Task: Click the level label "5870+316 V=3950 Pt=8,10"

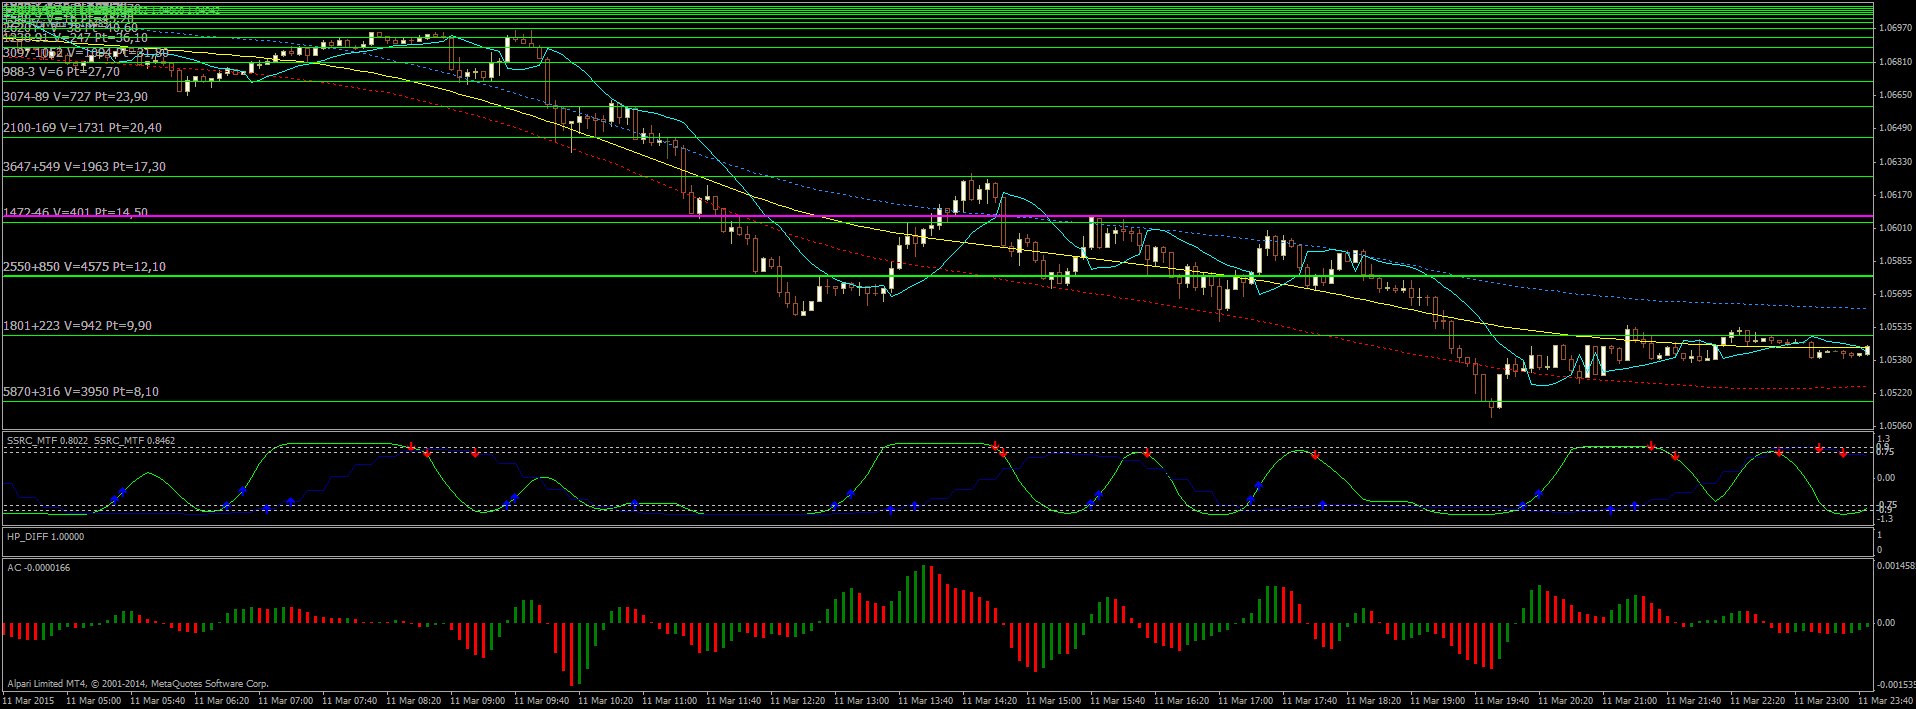Action: [81, 392]
